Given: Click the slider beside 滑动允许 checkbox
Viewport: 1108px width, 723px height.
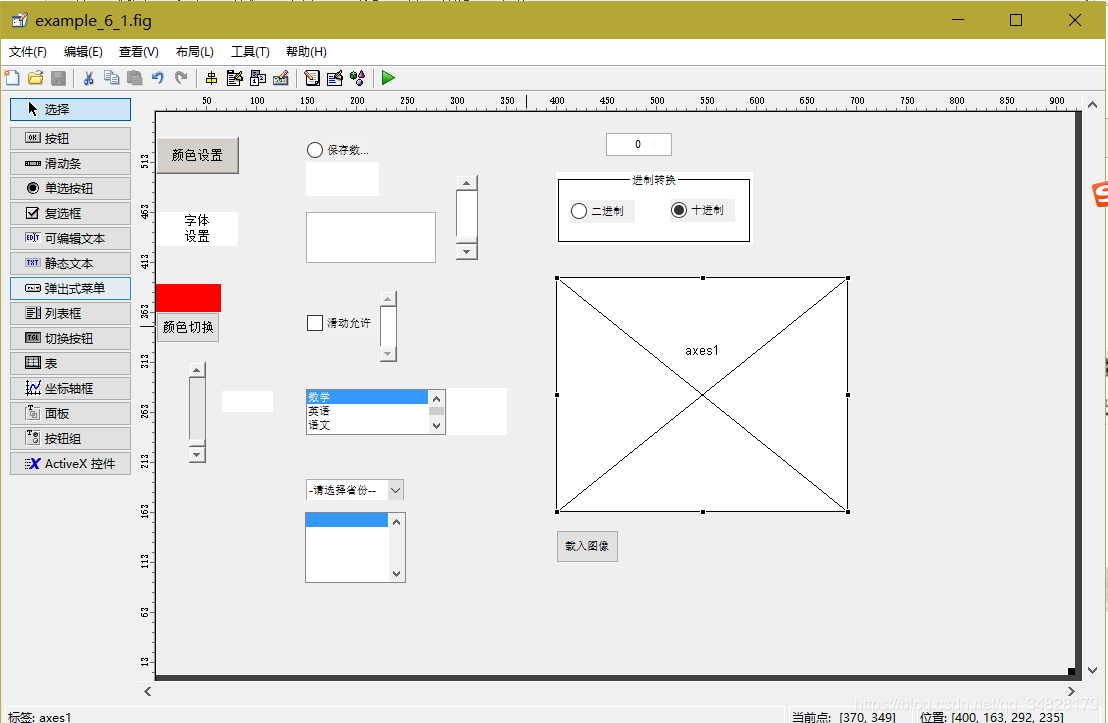Looking at the screenshot, I should [x=389, y=327].
